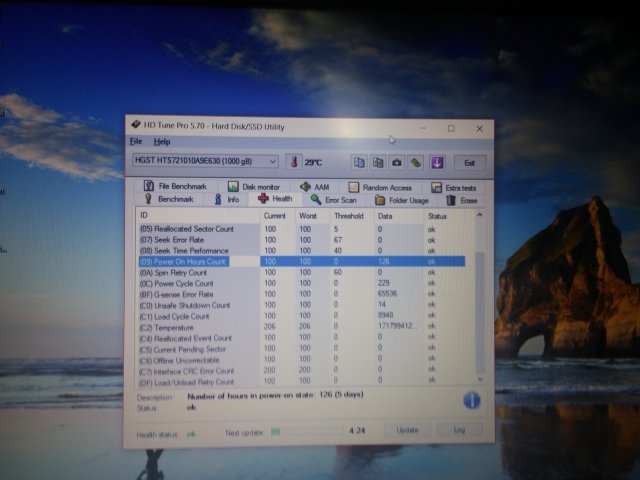Click the camera save screenshot icon

click(396, 162)
